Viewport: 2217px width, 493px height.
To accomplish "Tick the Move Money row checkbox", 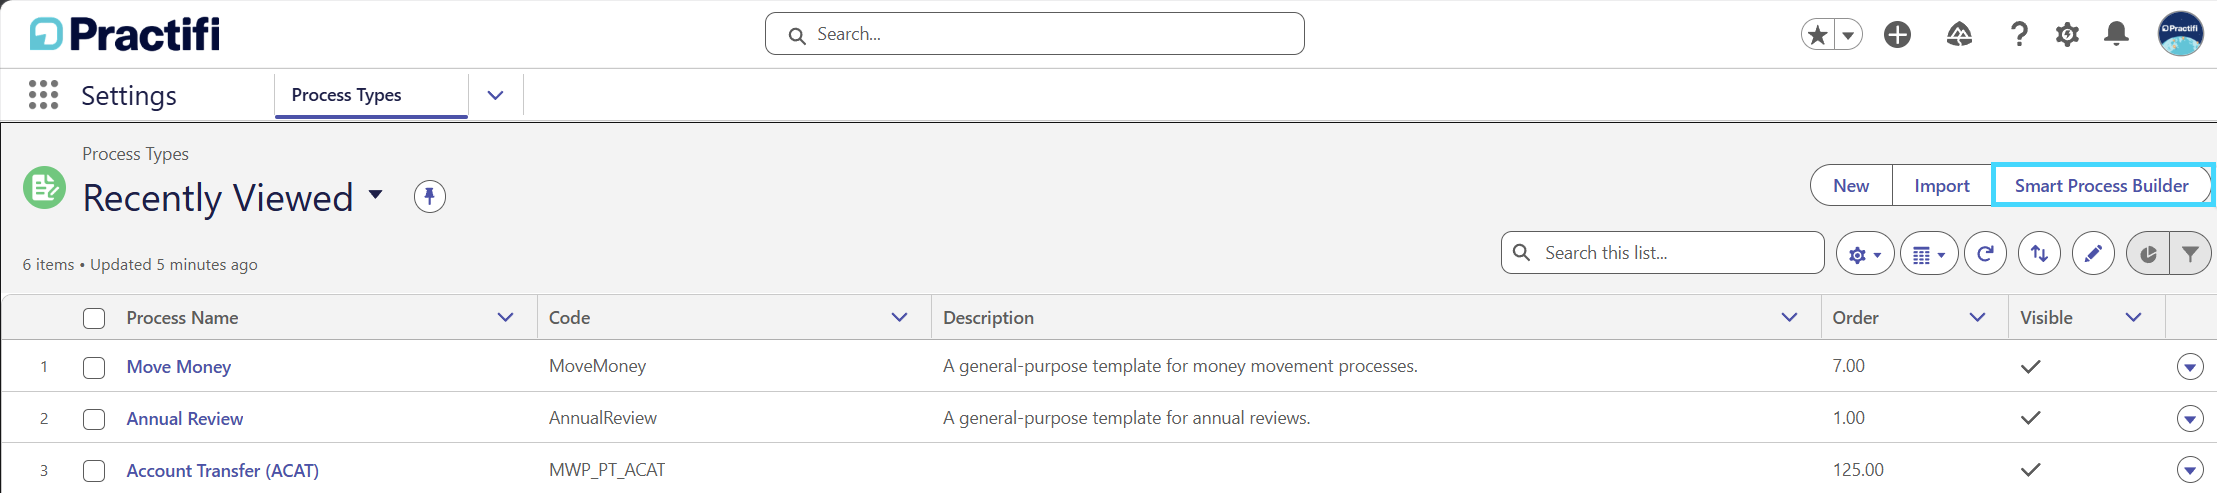I will click(x=94, y=367).
